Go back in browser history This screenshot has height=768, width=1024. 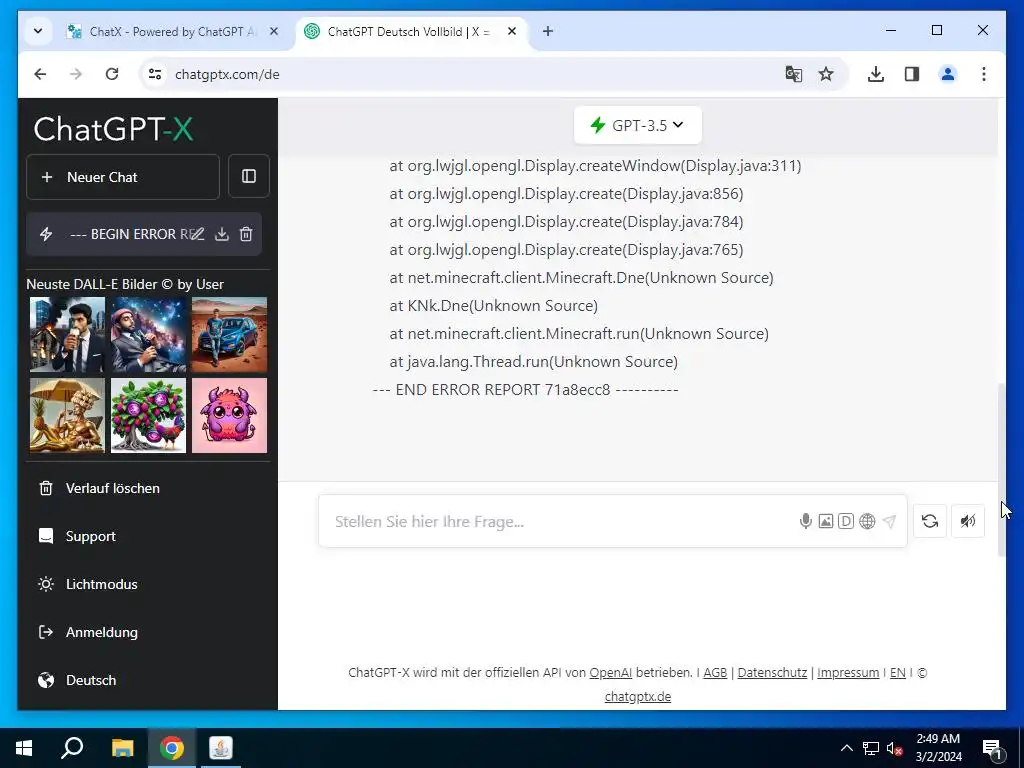click(x=40, y=74)
